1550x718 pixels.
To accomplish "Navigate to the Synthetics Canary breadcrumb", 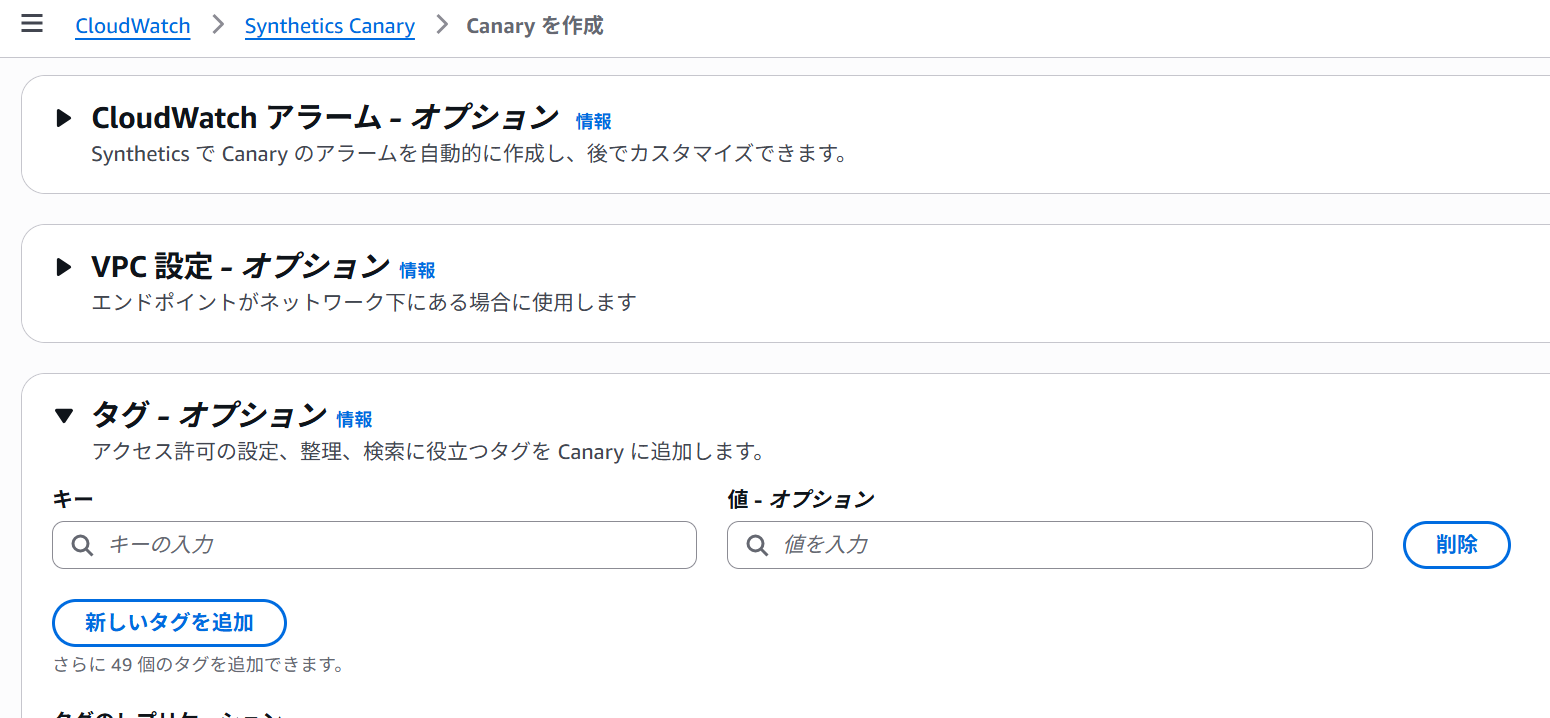I will 329,26.
